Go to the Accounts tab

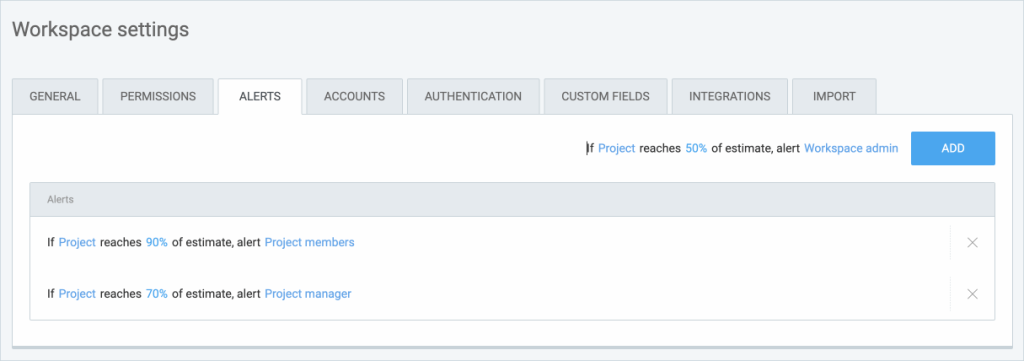tap(355, 97)
